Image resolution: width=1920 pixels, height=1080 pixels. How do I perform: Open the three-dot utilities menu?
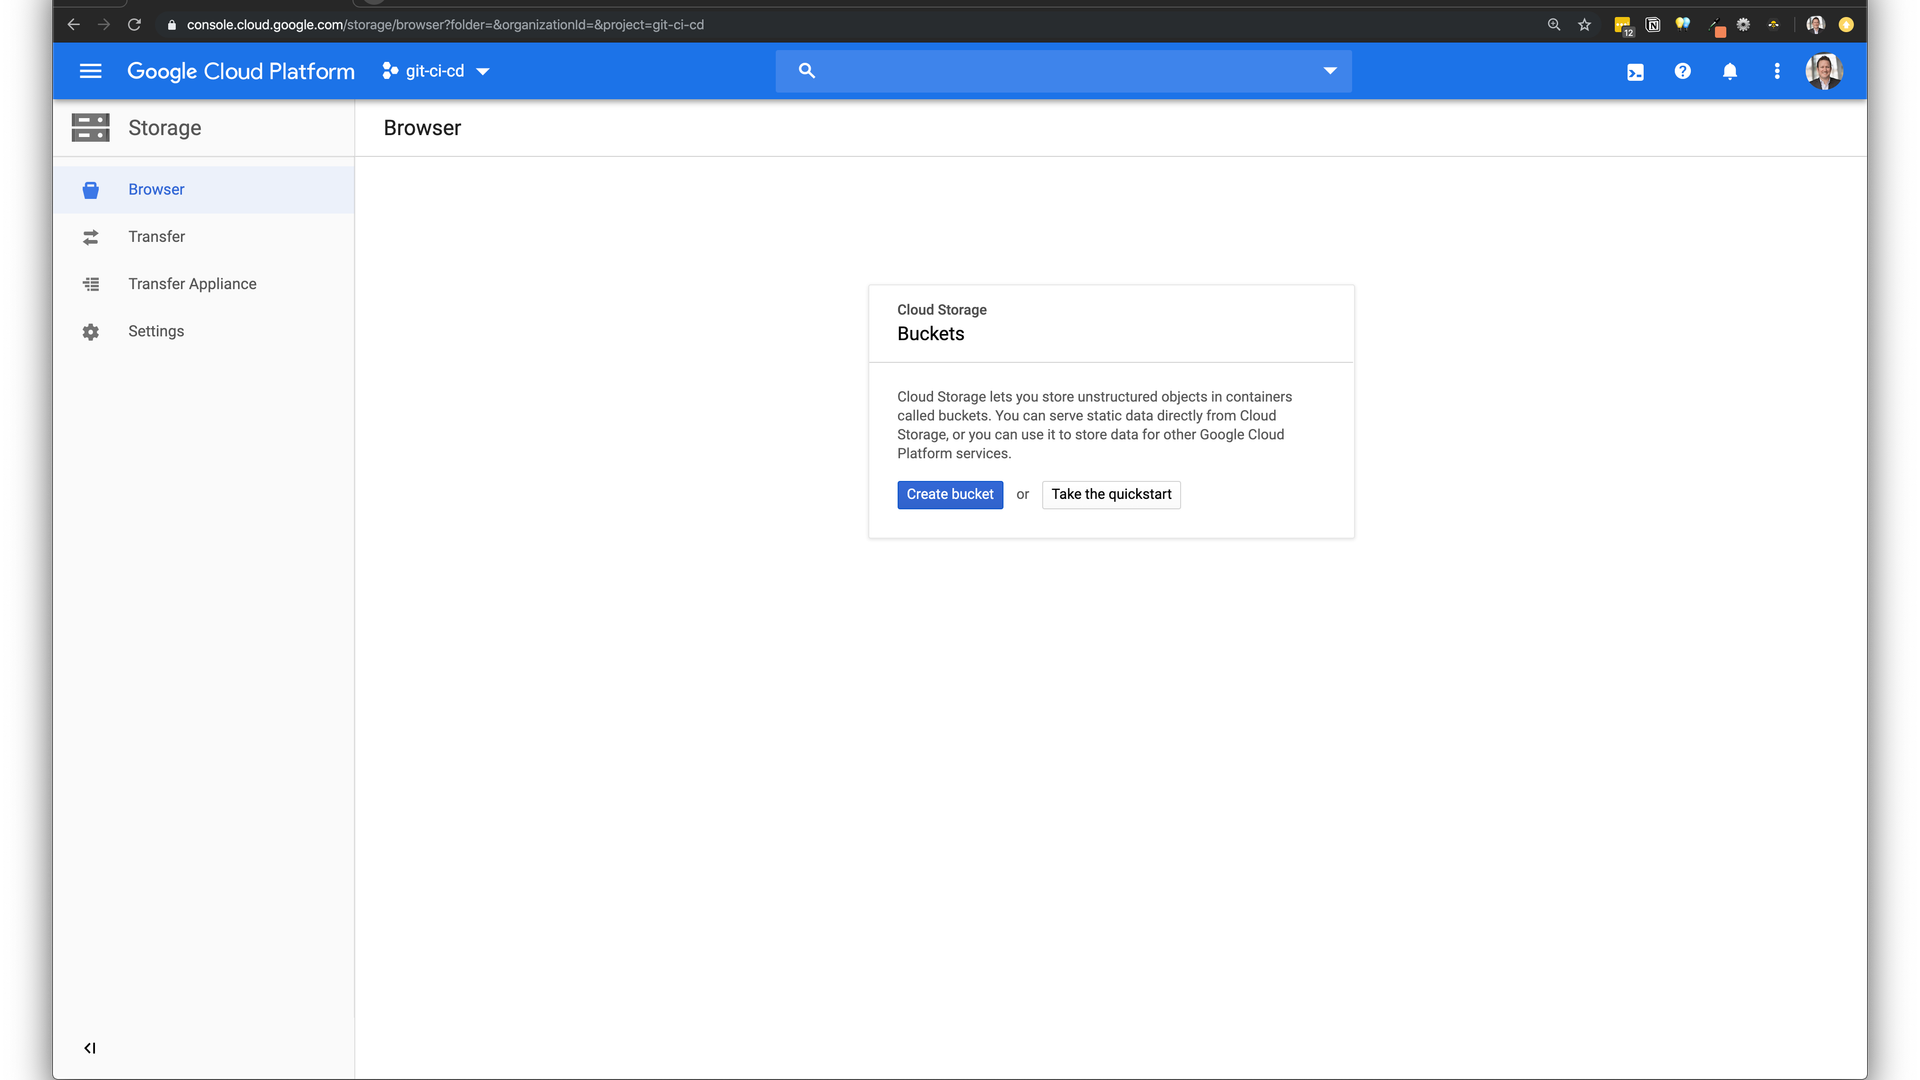1776,71
